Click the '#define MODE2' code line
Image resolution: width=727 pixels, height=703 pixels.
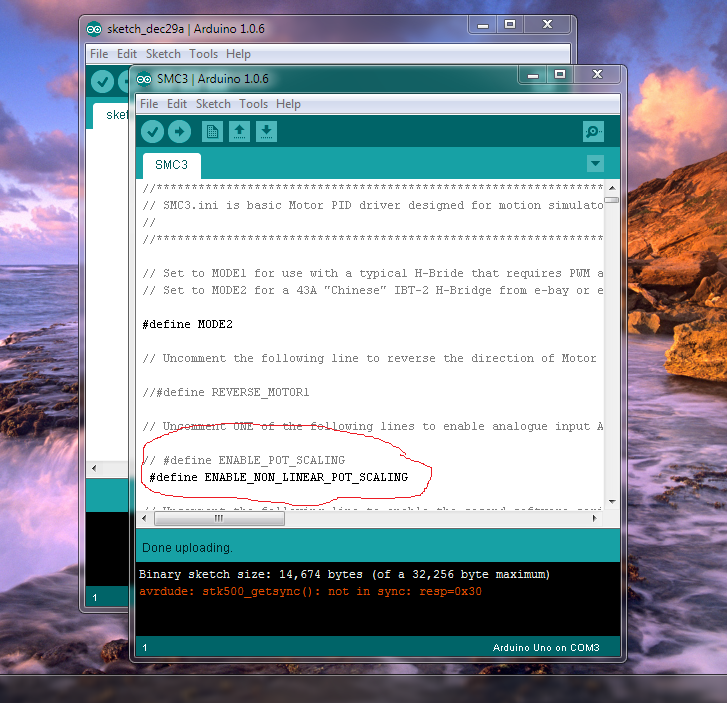click(188, 324)
